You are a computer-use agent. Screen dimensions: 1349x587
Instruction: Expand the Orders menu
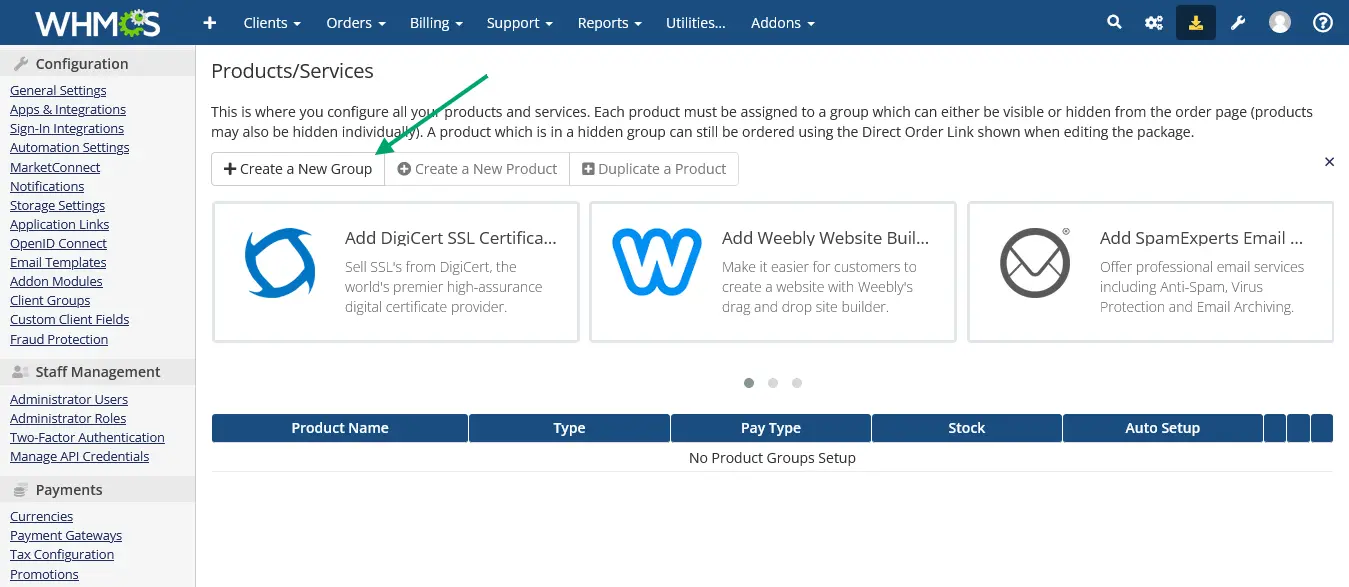coord(356,23)
